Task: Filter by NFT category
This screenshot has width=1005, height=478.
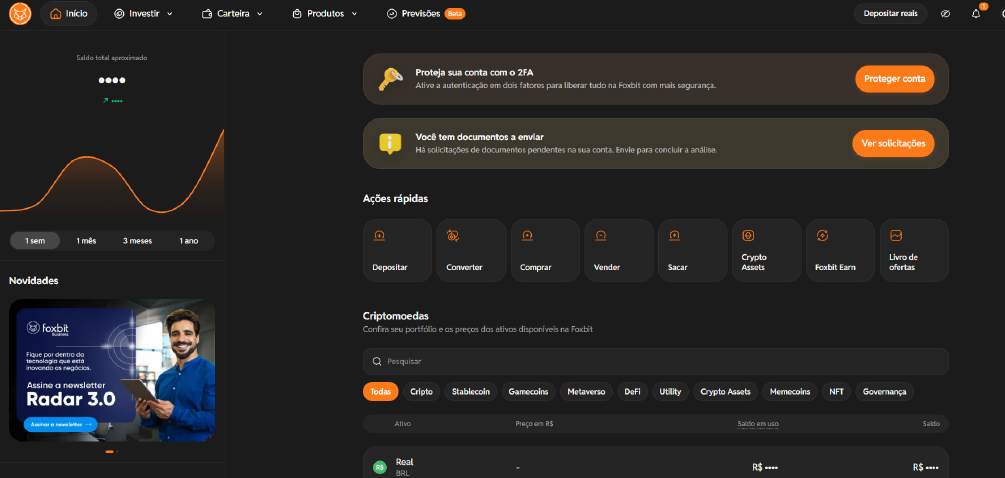Action: (836, 391)
